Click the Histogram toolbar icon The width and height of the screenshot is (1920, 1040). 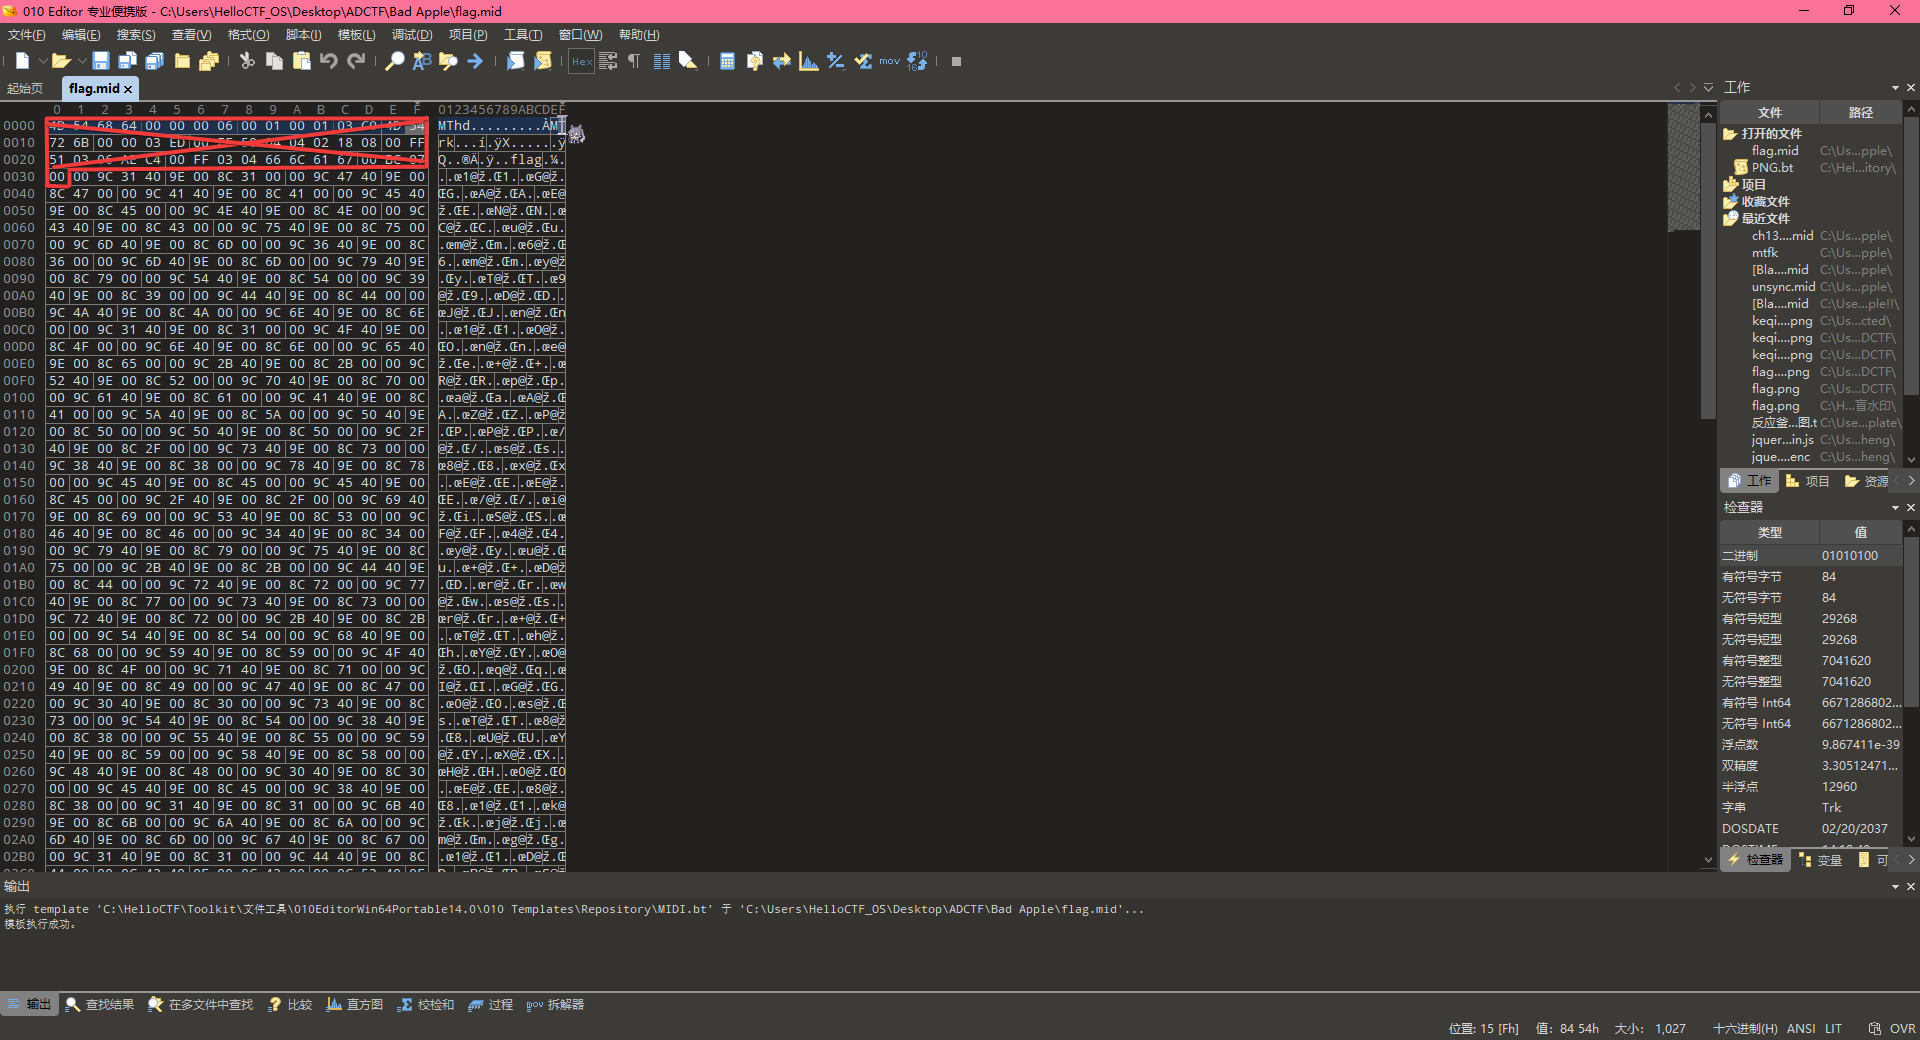point(809,61)
